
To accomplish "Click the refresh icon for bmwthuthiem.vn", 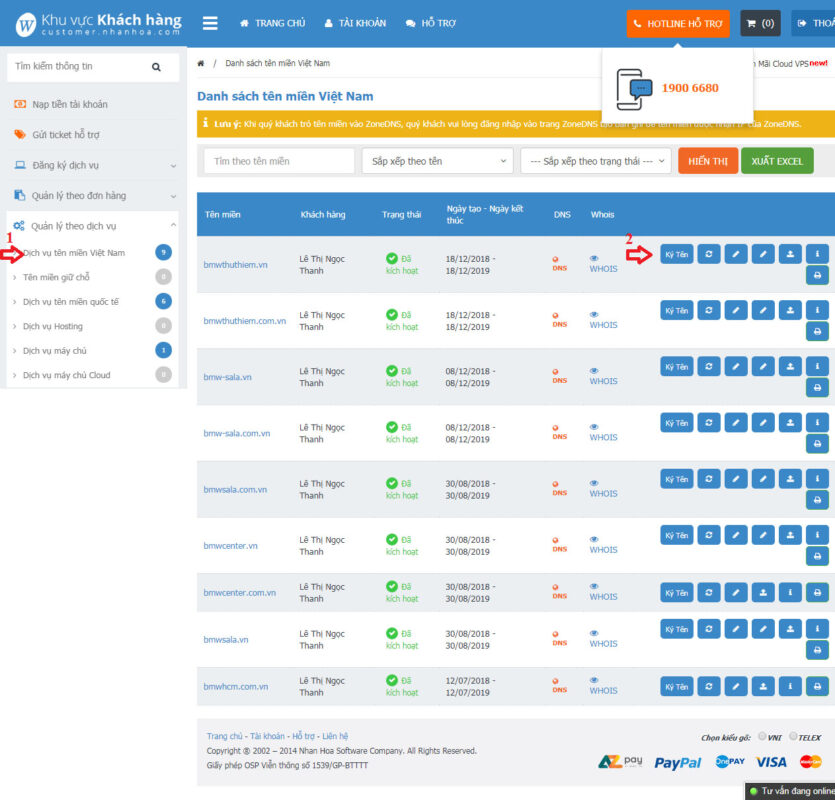I will [x=708, y=254].
